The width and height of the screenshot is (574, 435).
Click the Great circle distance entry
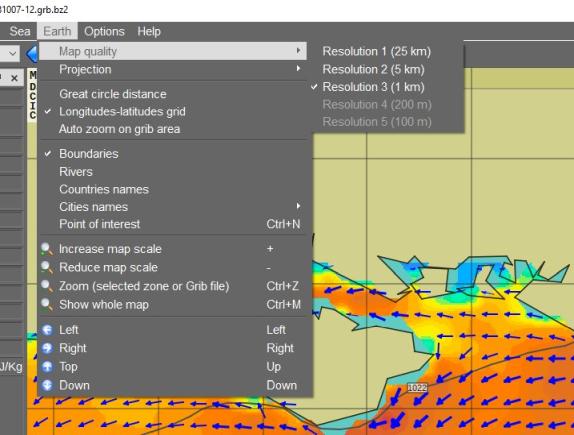pyautogui.click(x=175, y=94)
